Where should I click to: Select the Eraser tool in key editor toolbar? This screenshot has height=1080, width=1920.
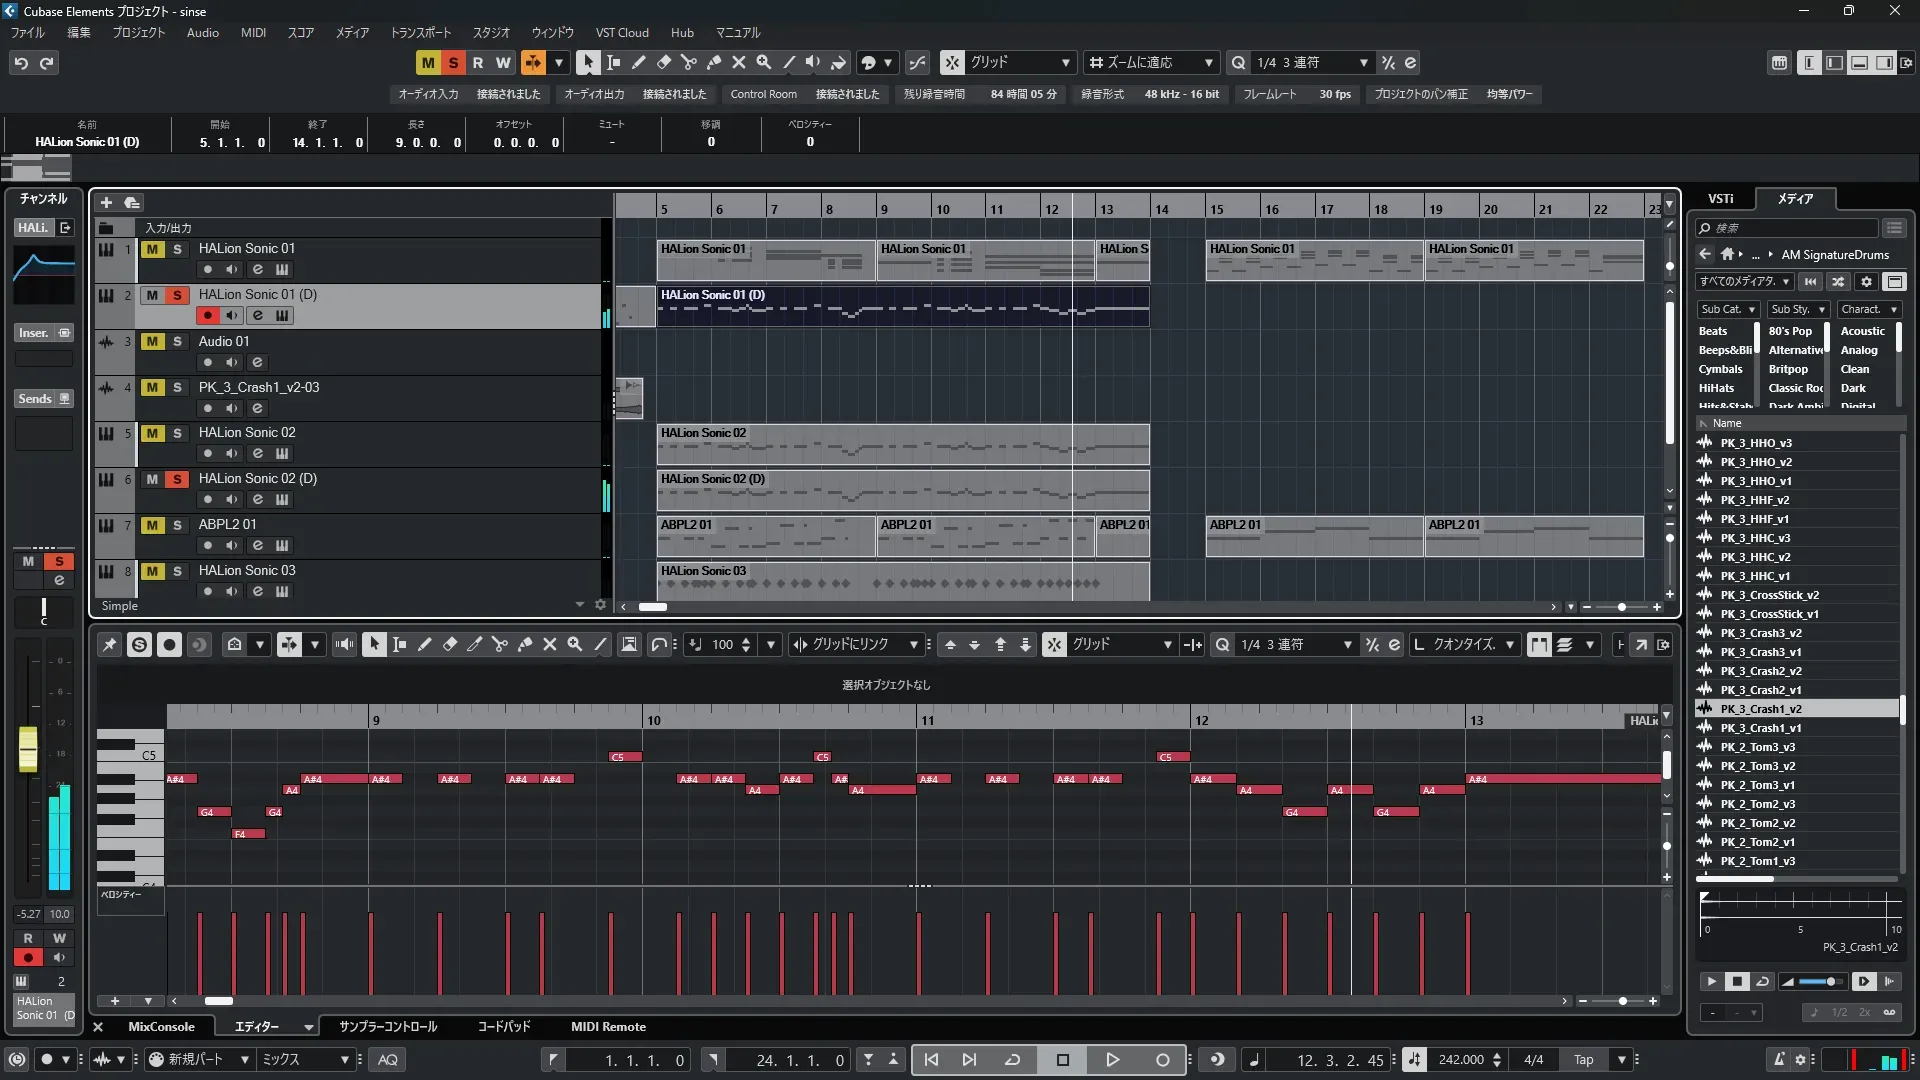(x=450, y=645)
